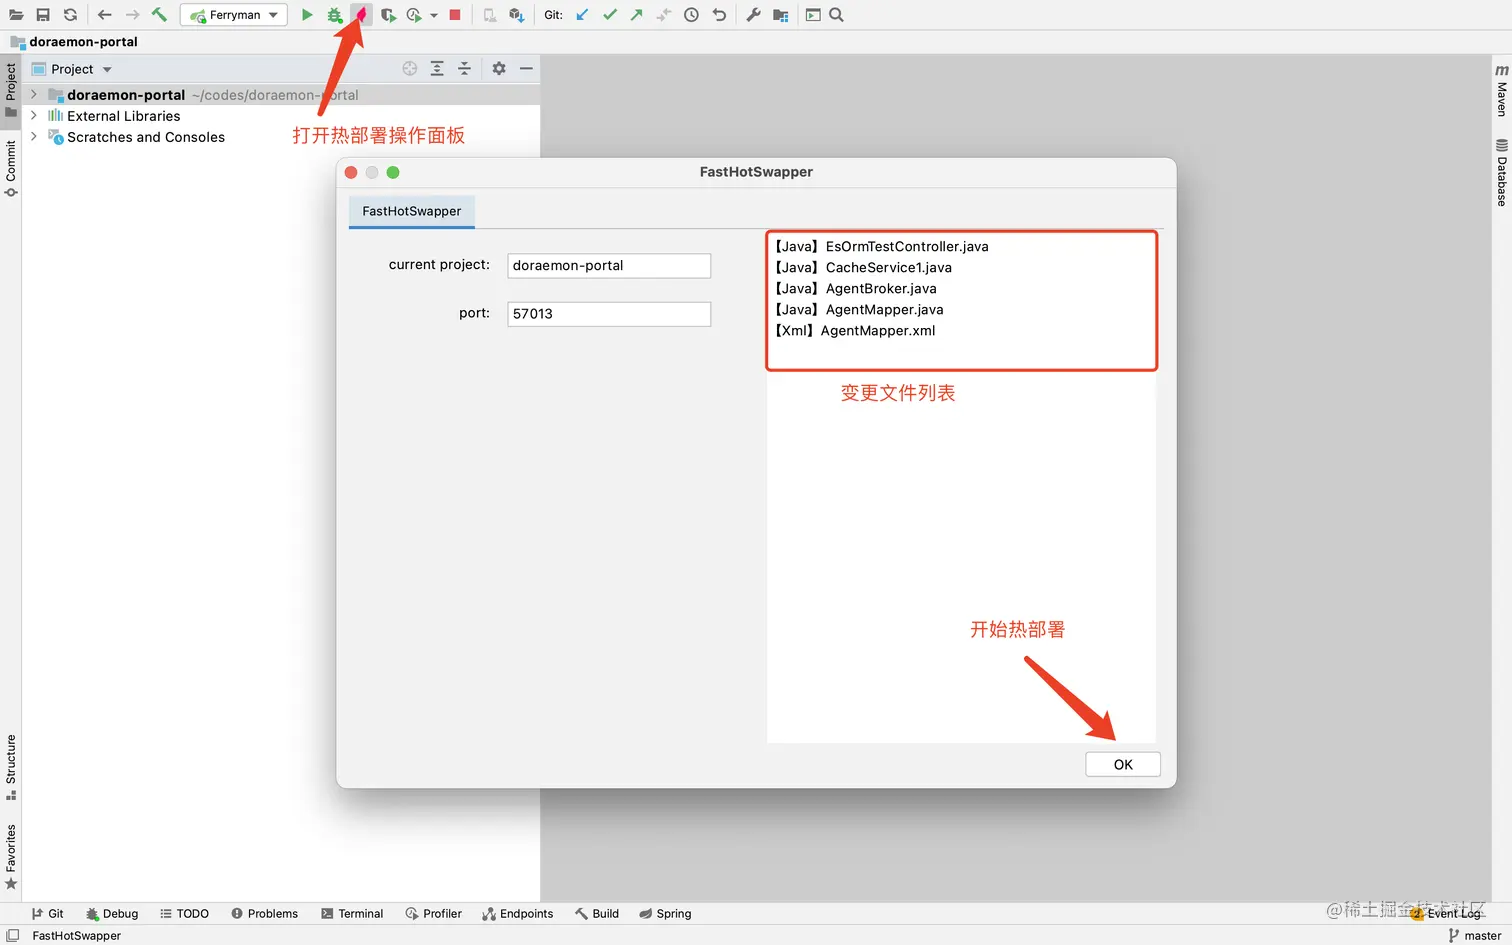Viewport: 1512px width, 945px height.
Task: Open the Database tool window
Action: point(1501,173)
